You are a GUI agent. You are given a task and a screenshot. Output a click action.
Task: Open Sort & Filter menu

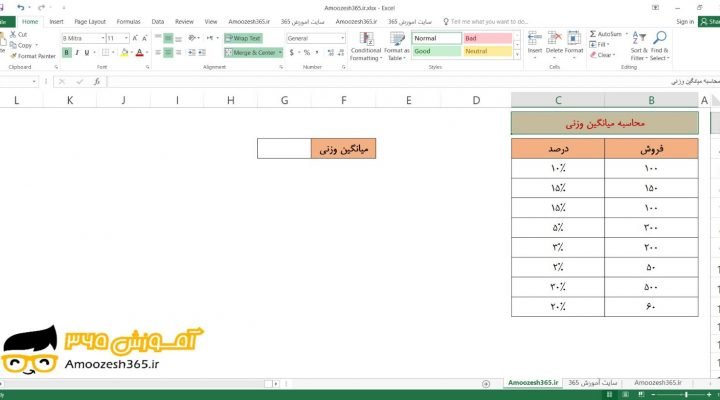click(x=639, y=46)
